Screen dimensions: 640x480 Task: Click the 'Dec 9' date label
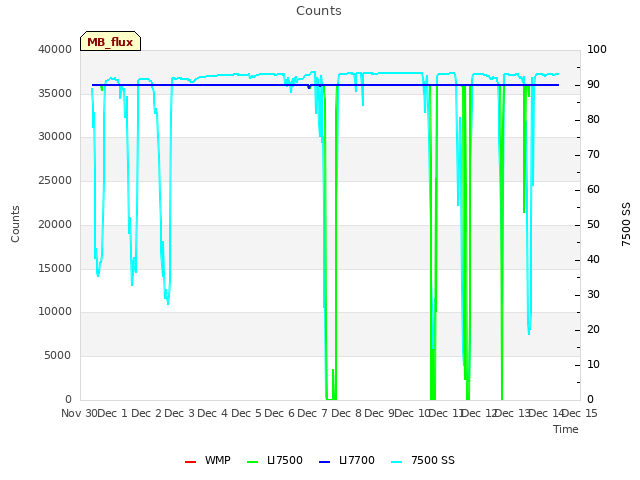tap(379, 413)
